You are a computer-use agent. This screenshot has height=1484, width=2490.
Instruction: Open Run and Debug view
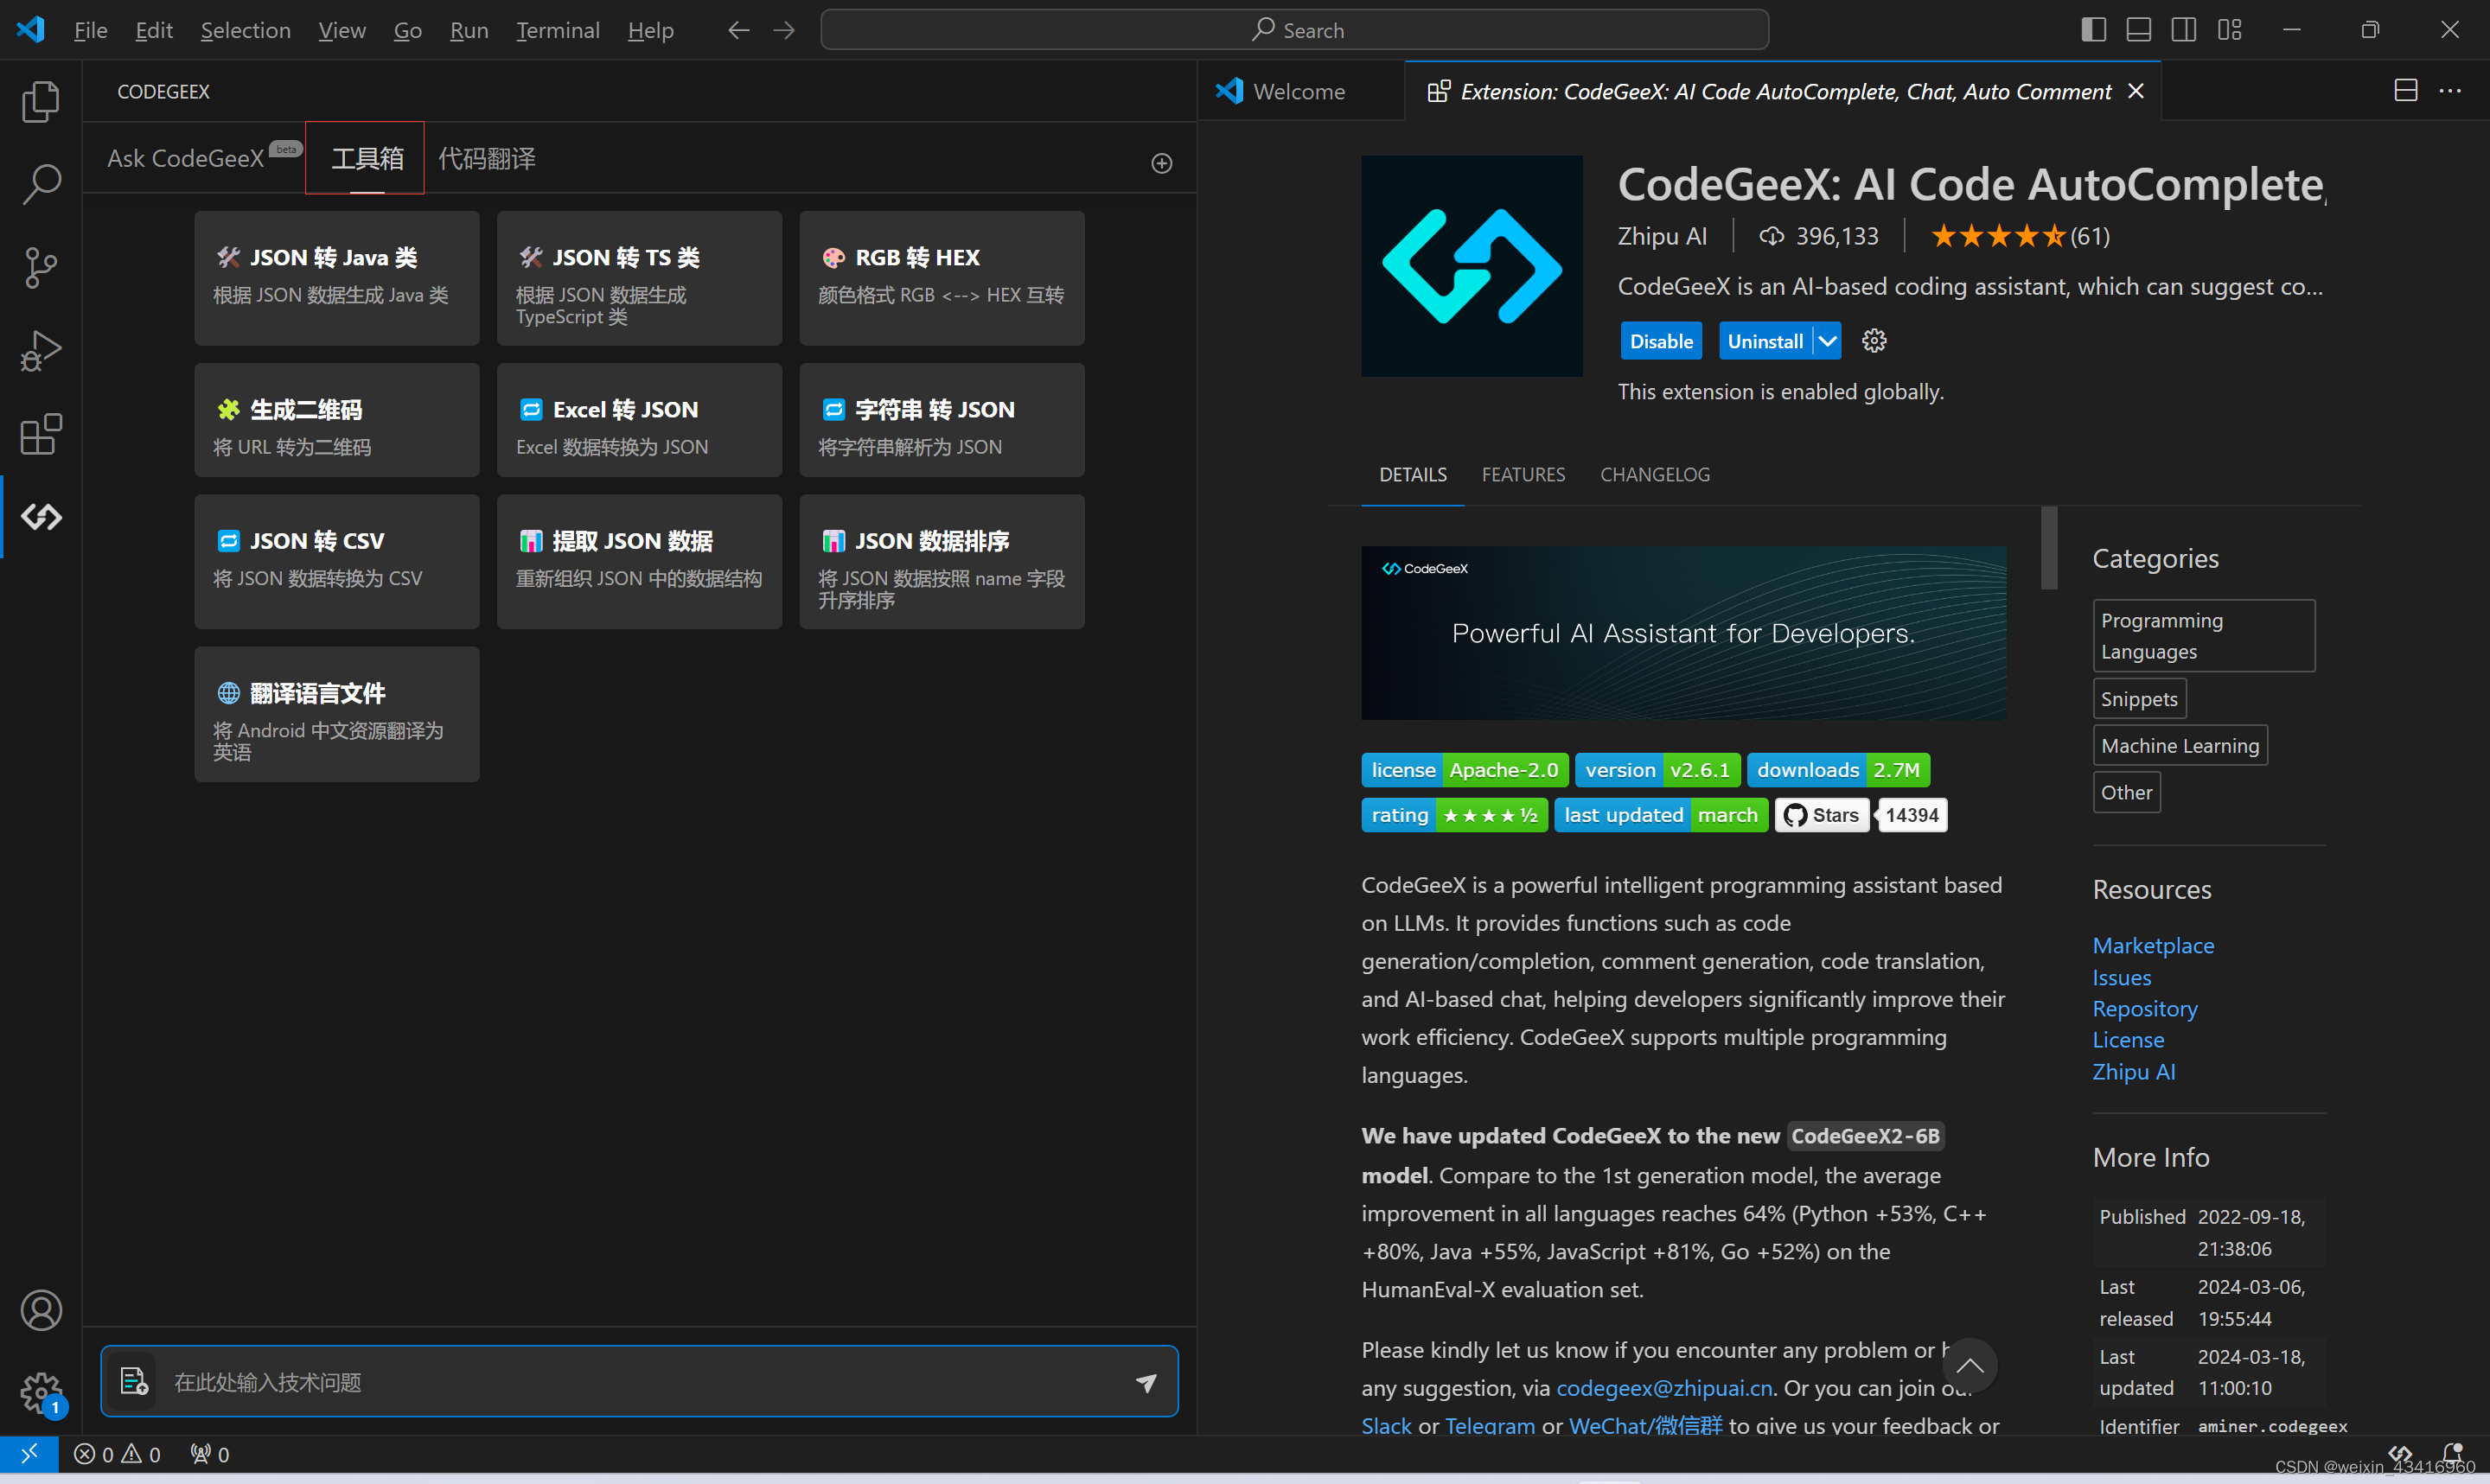pos(40,351)
